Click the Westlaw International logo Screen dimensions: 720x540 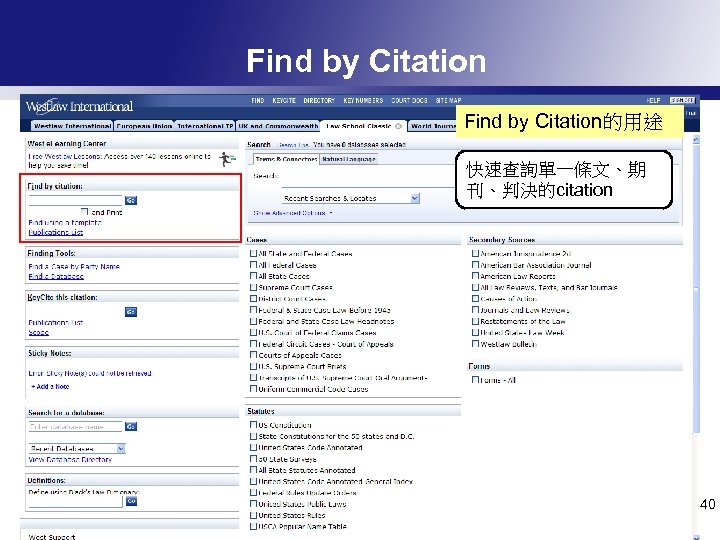[x=79, y=106]
